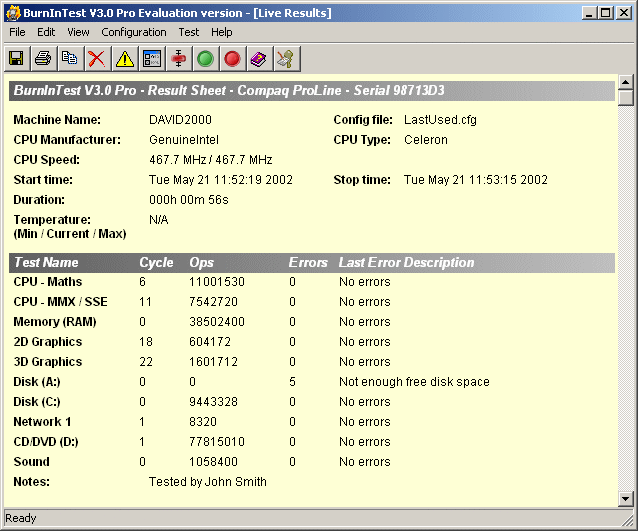Click the 'CD/DVD (D:)' test row label
Viewport: 638px width, 531px height.
46,441
